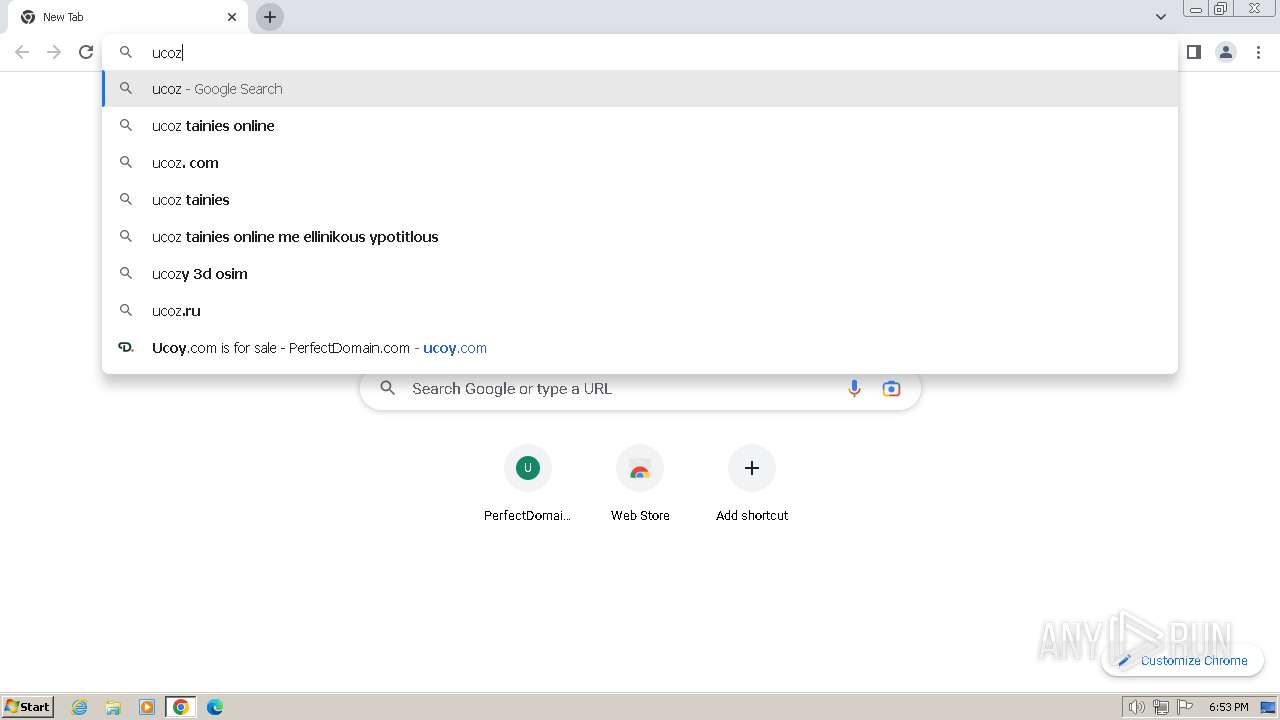This screenshot has width=1280, height=720.
Task: Open the PerfectDomai... shortcut tile
Action: click(x=528, y=485)
